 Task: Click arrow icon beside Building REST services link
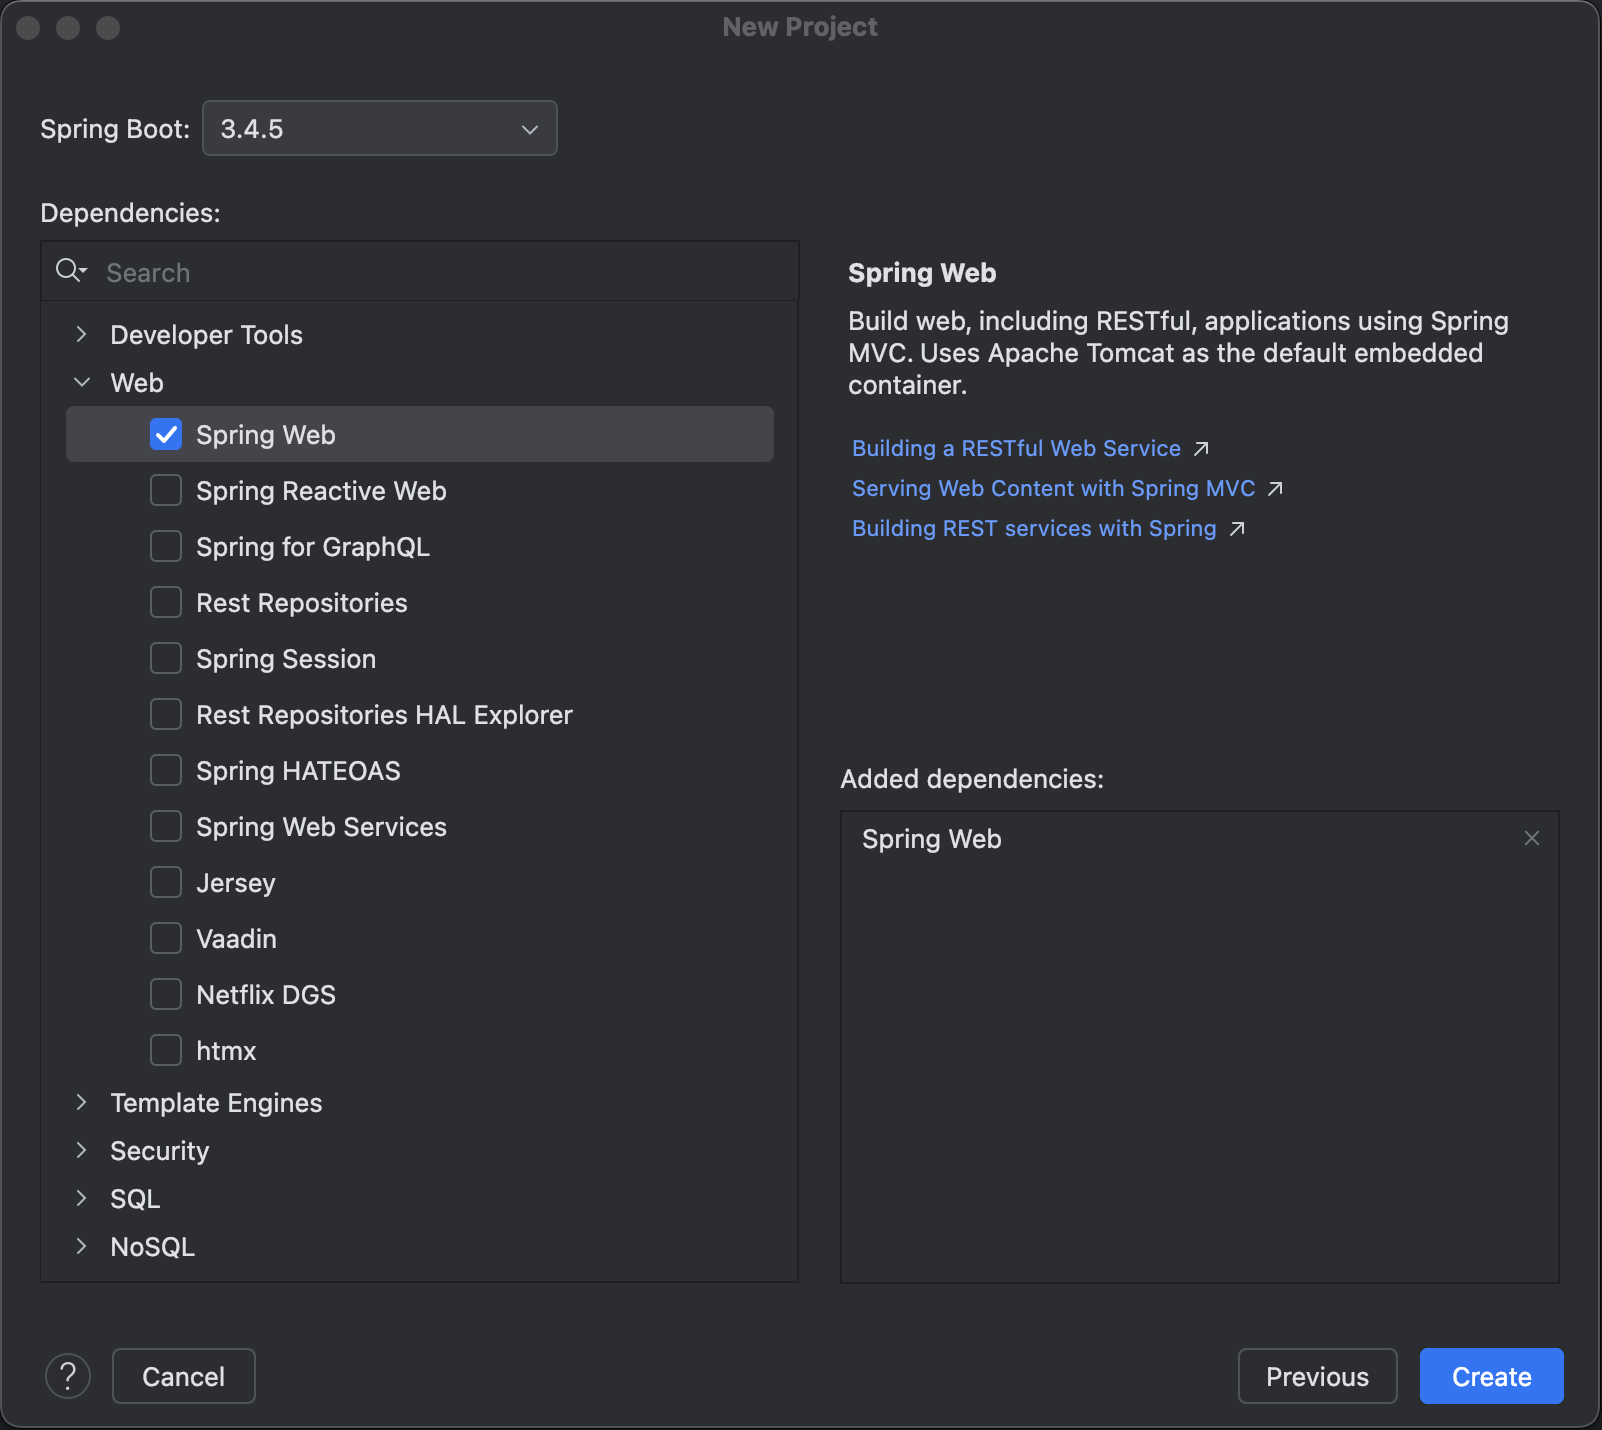point(1237,529)
